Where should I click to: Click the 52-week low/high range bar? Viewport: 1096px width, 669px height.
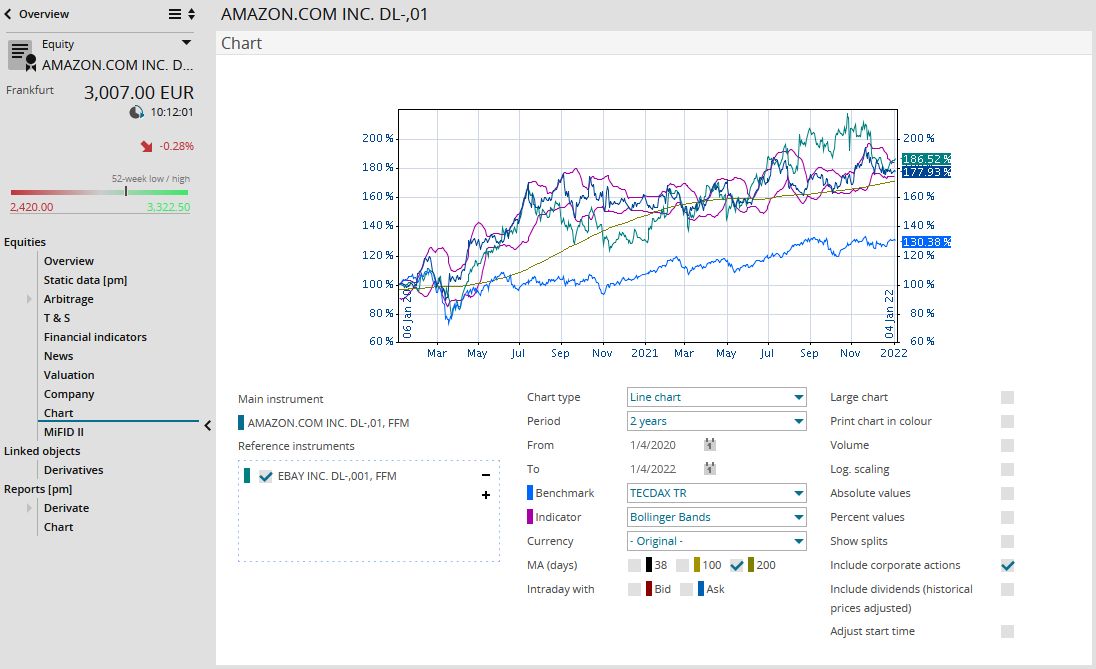point(99,192)
